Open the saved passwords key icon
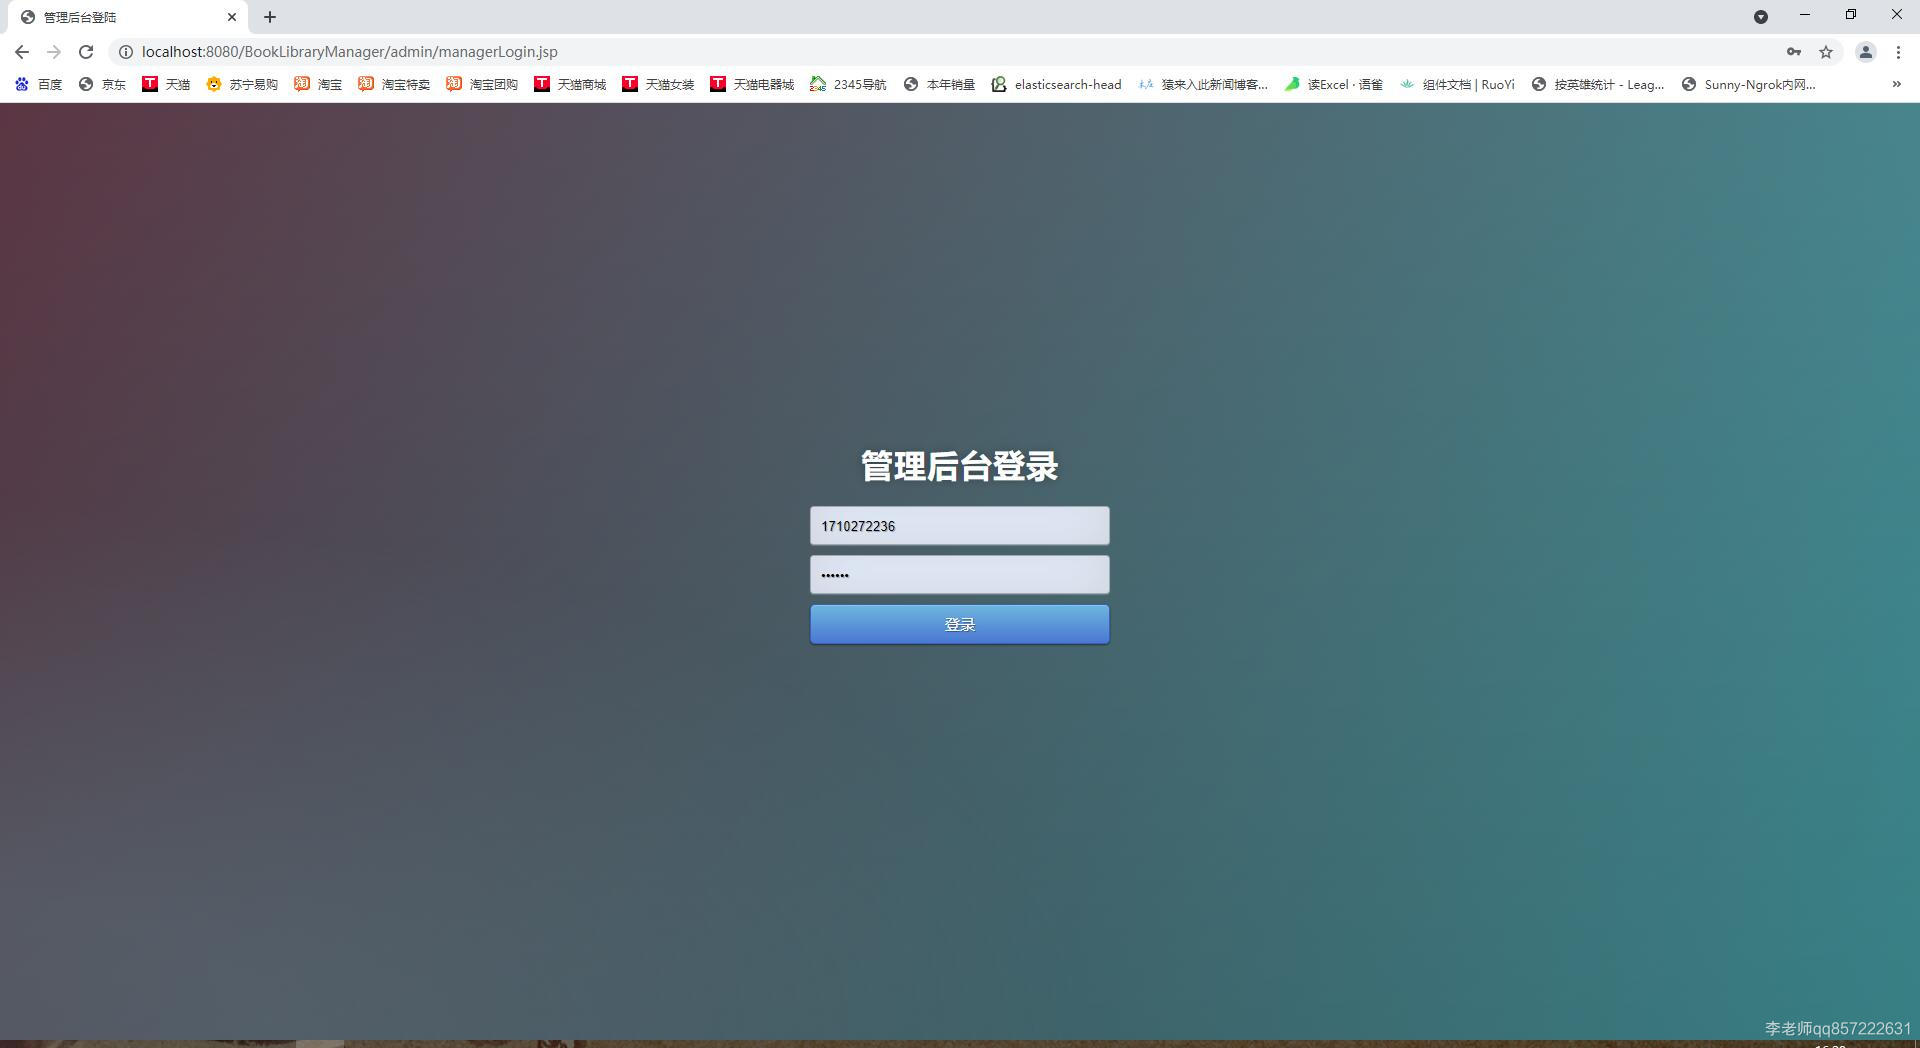Viewport: 1920px width, 1048px height. coord(1792,51)
